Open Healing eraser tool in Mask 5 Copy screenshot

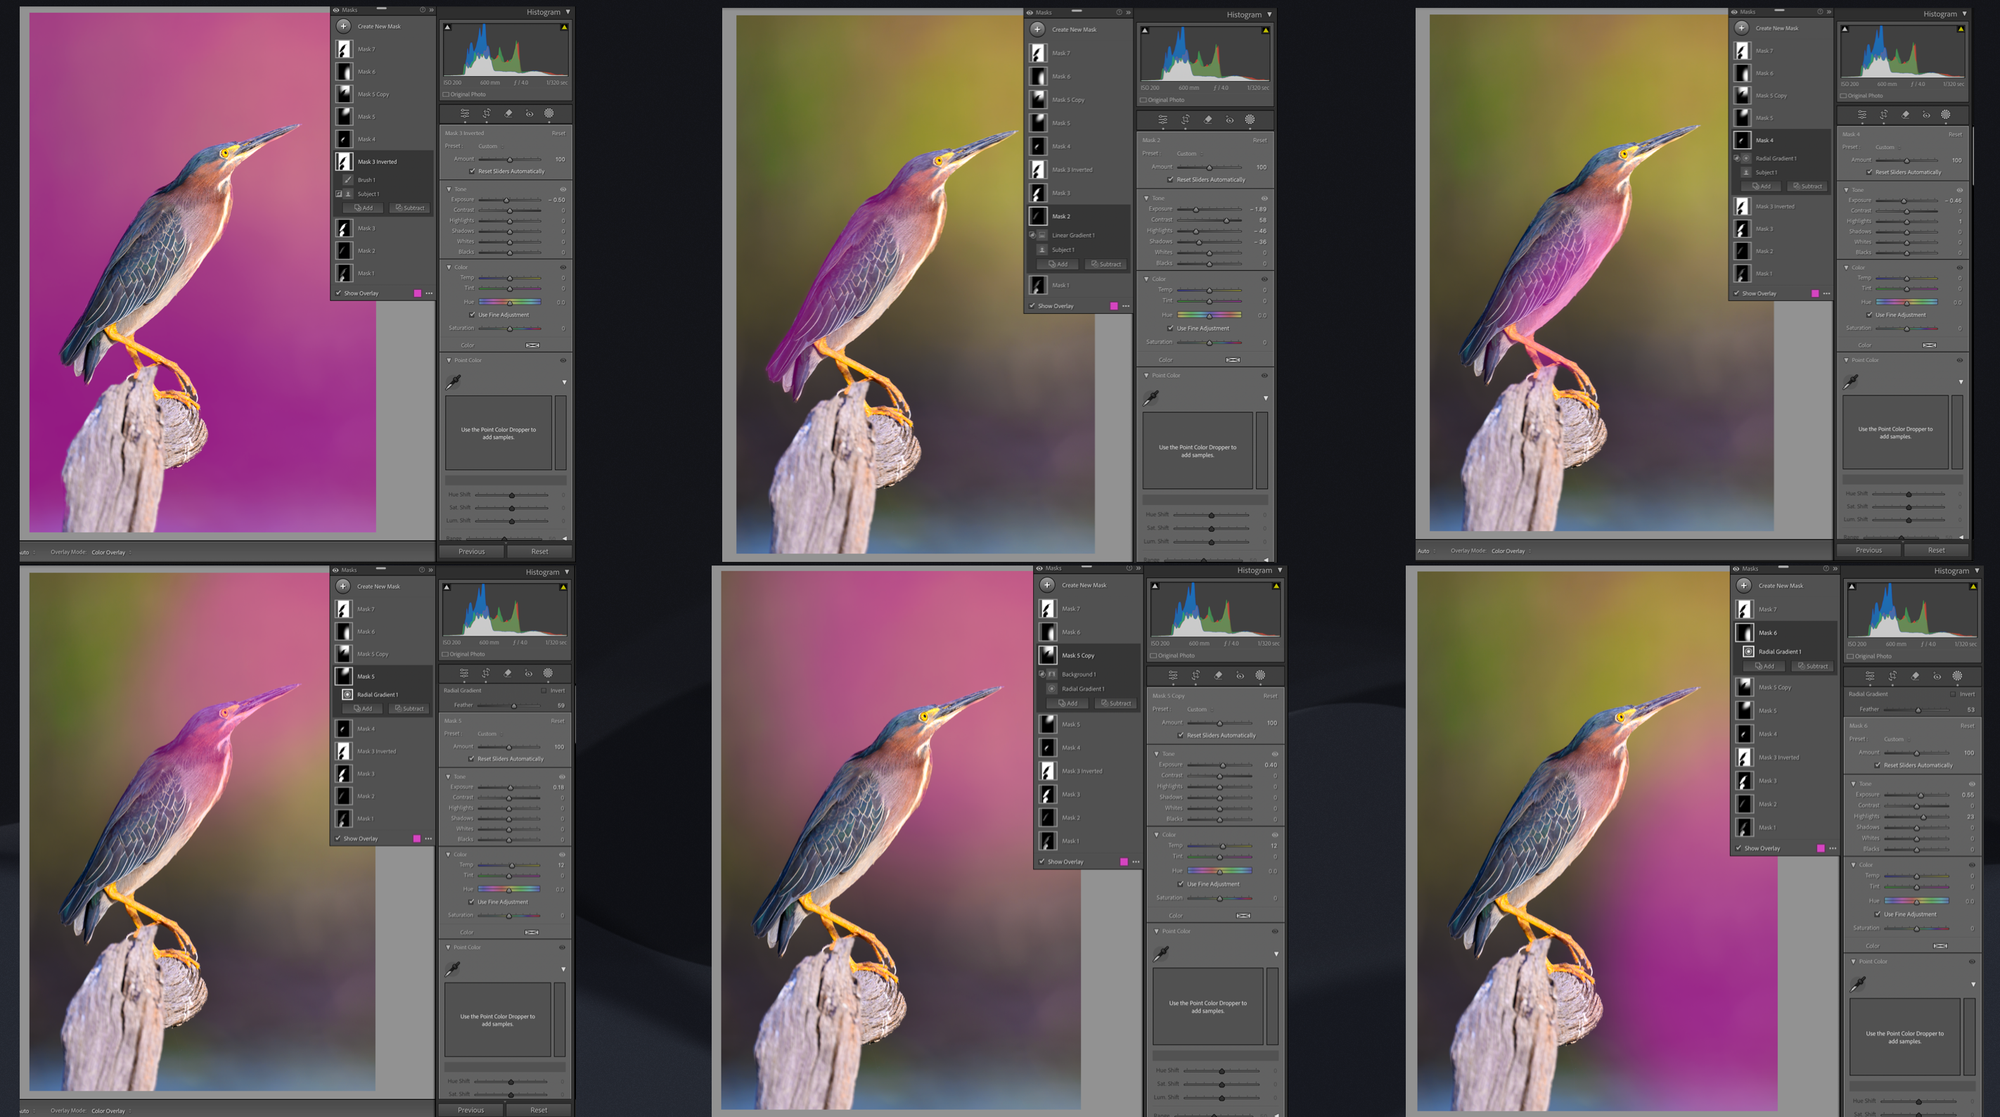pos(1218,675)
